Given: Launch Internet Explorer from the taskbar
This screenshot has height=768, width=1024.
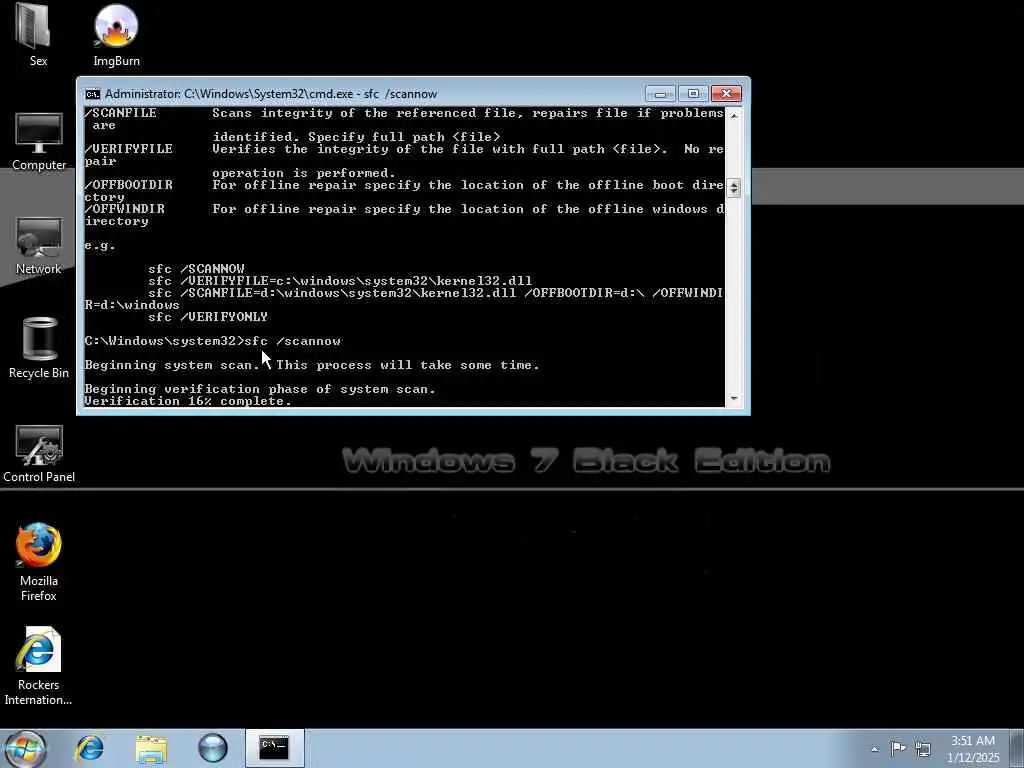Looking at the screenshot, I should click(x=89, y=748).
